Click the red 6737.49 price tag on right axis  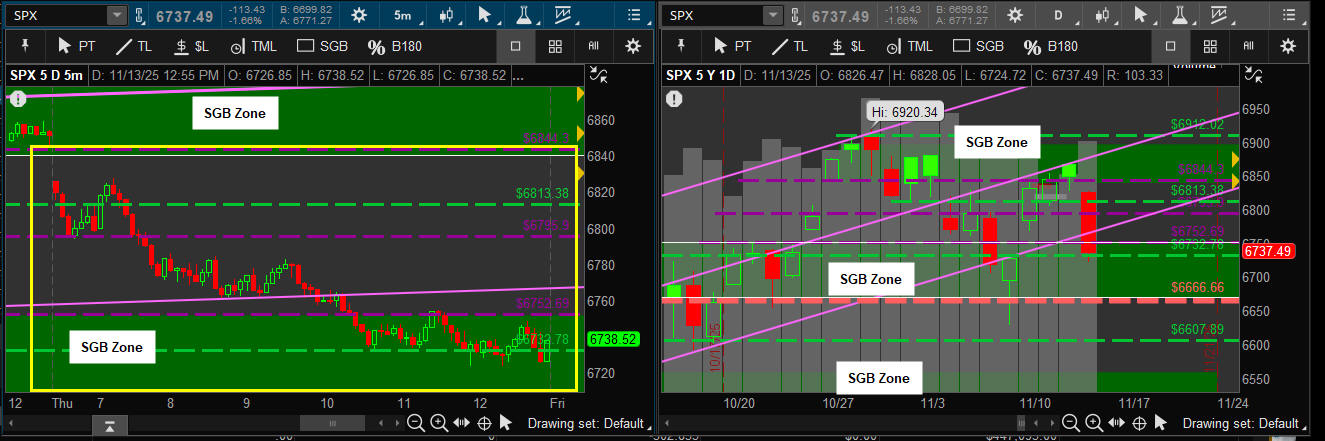click(1269, 251)
